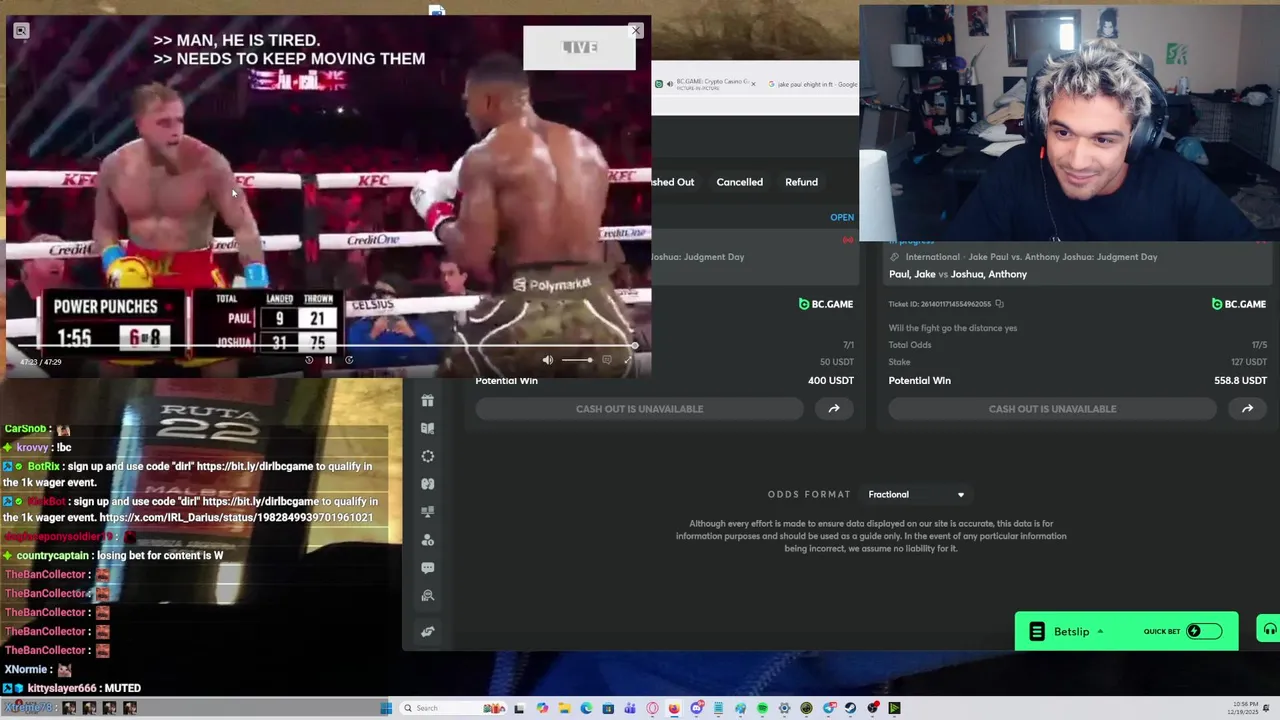Switch to the Cashed Out tab
The height and width of the screenshot is (720, 1280).
[x=673, y=182]
